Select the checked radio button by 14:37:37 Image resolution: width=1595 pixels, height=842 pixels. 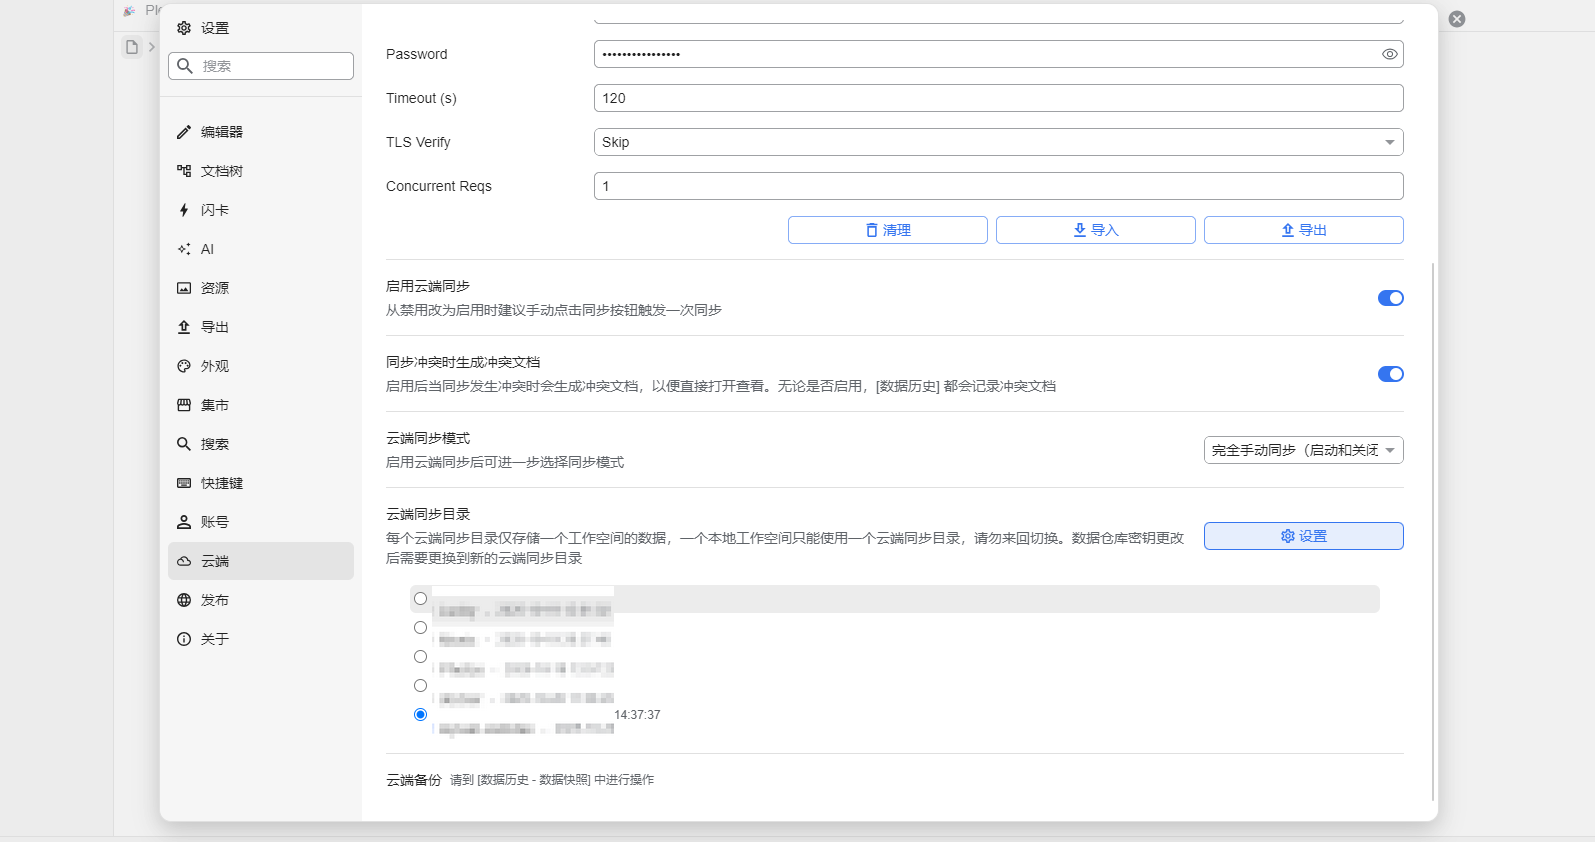(x=420, y=715)
